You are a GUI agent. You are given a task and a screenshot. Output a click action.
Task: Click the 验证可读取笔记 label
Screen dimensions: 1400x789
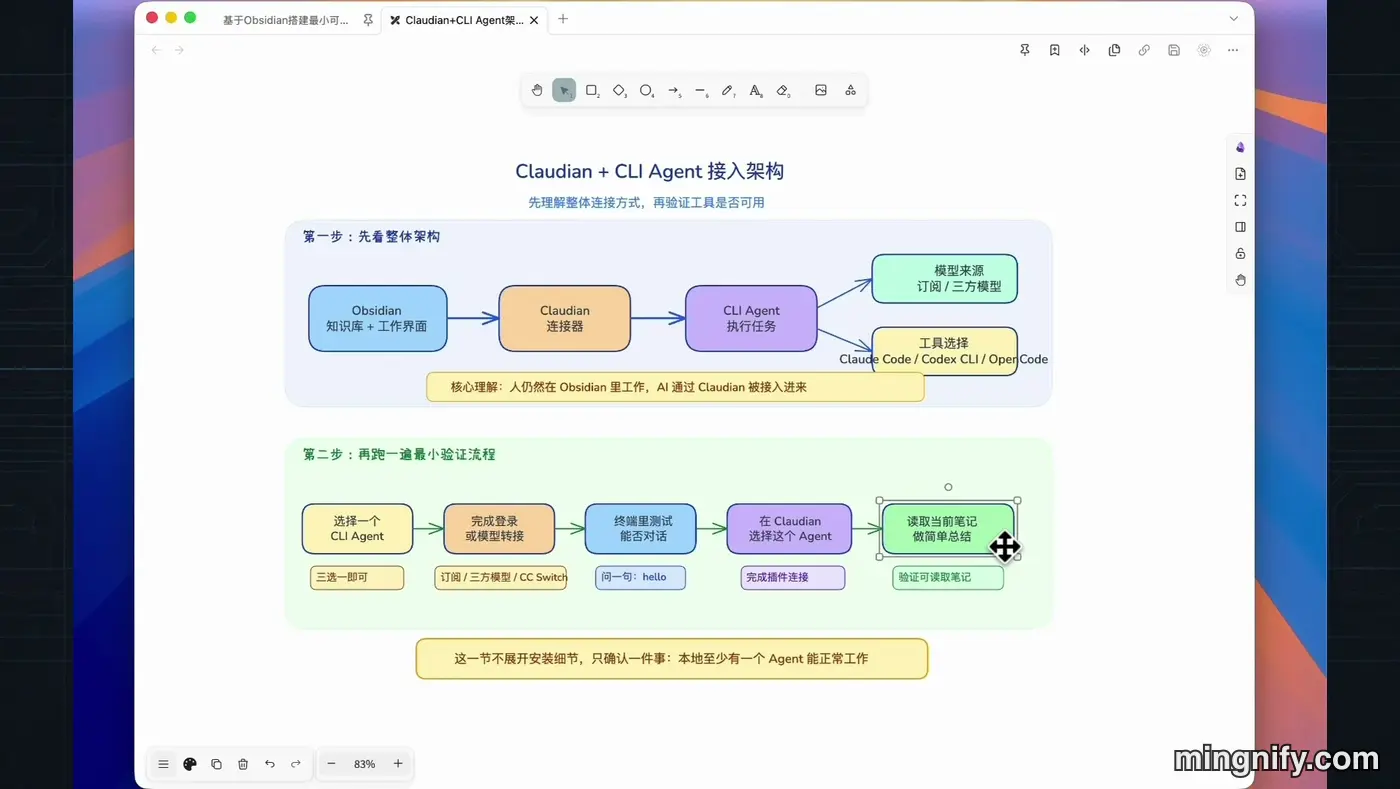pos(948,577)
